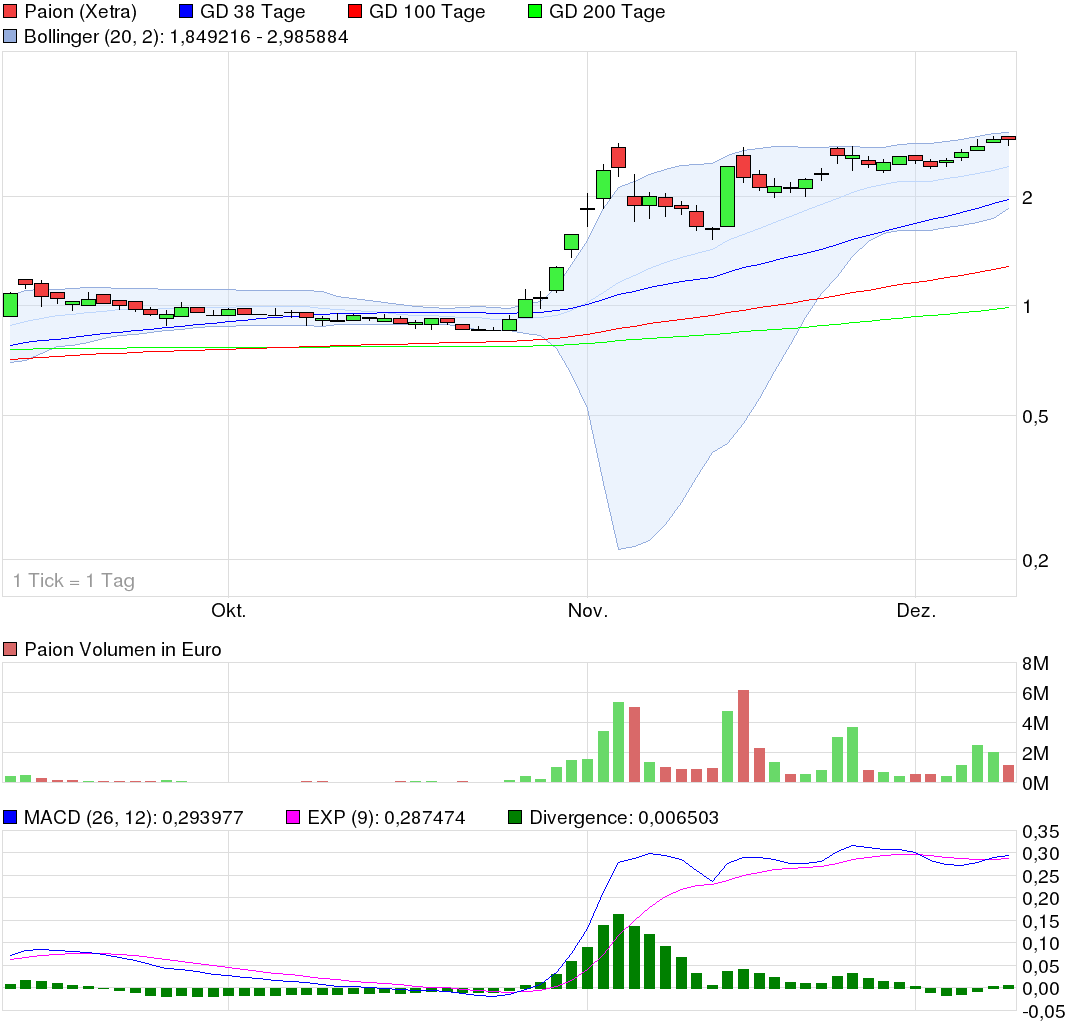Click the magenta EXP (9) legend swatch
Image resolution: width=1090 pixels, height=1030 pixels.
point(293,817)
